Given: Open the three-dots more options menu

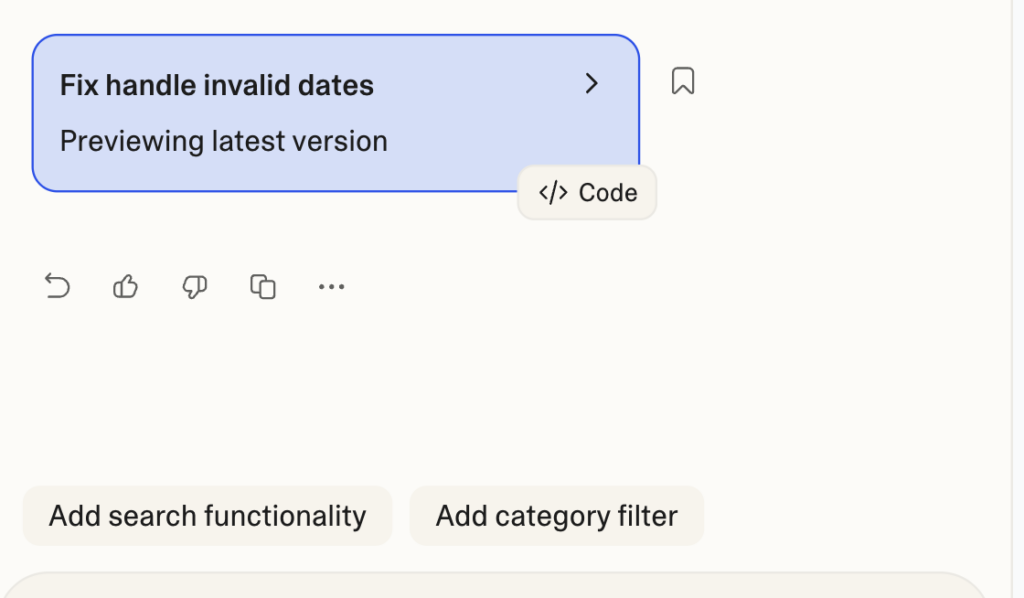Looking at the screenshot, I should [331, 287].
